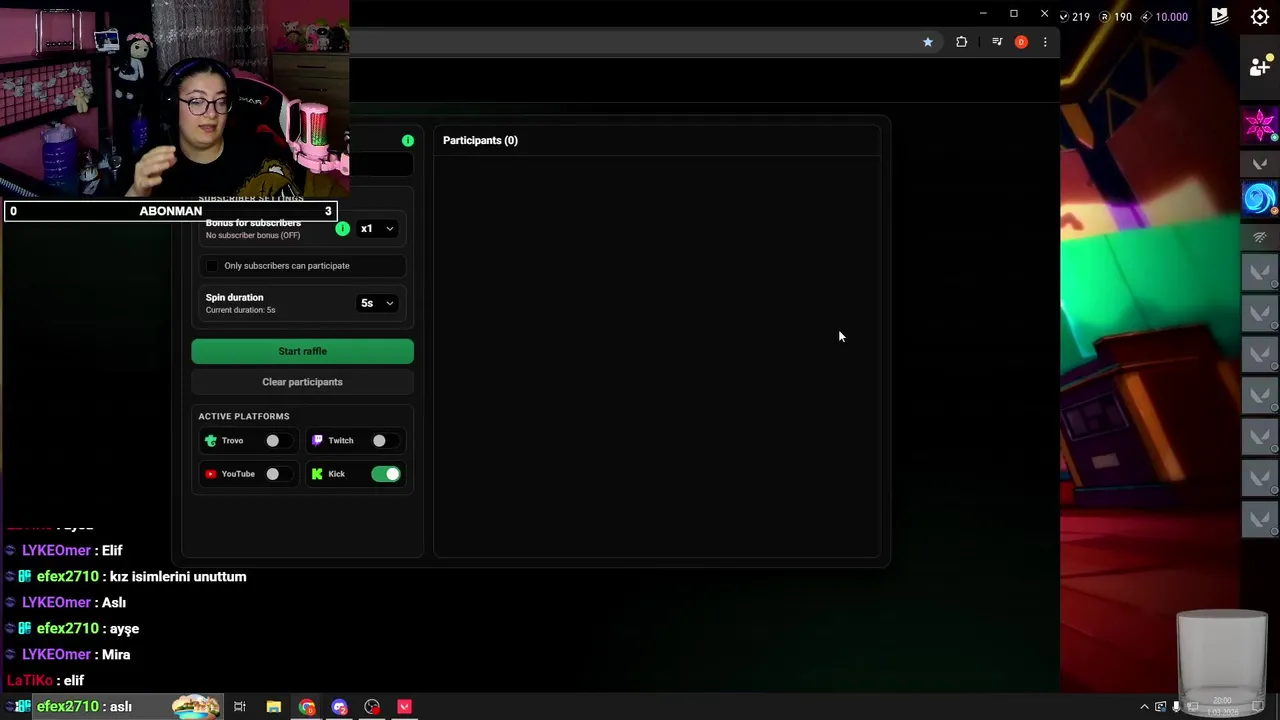Click the webcam overlay feed
Screen dimensions: 1280x720
(x=174, y=100)
